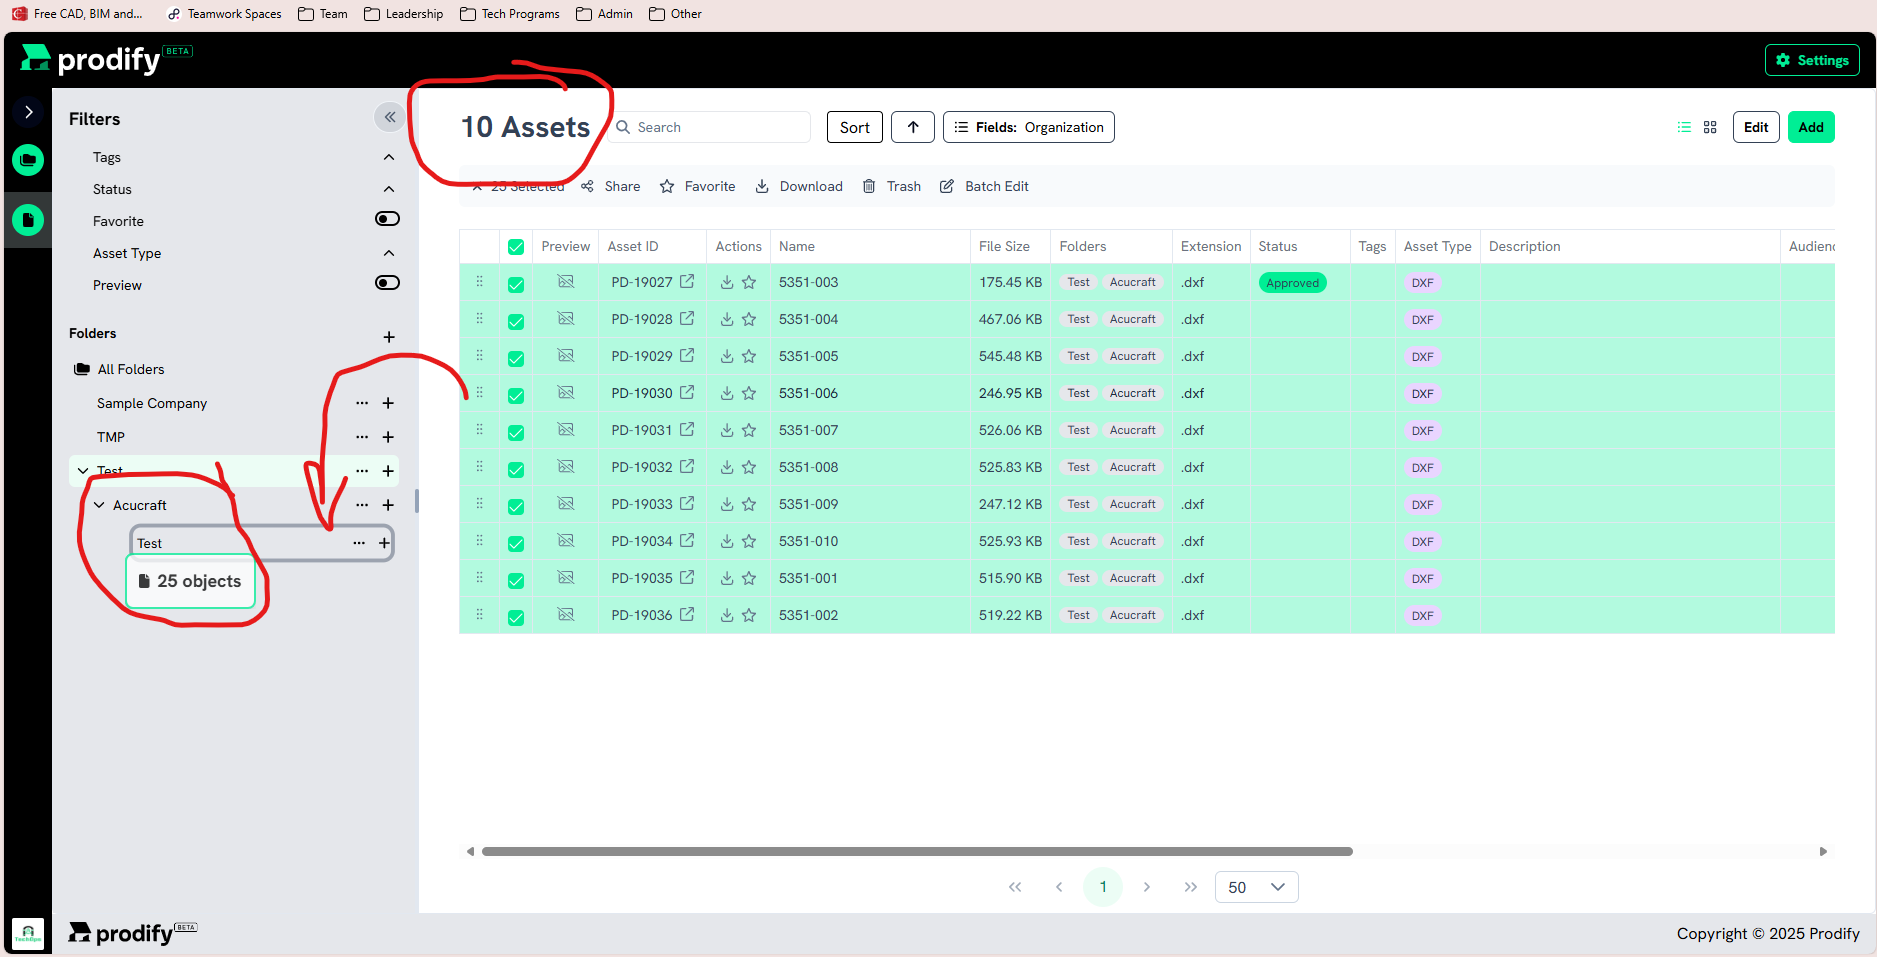Open the page size 50 dropdown
The width and height of the screenshot is (1877, 957).
coord(1256,887)
